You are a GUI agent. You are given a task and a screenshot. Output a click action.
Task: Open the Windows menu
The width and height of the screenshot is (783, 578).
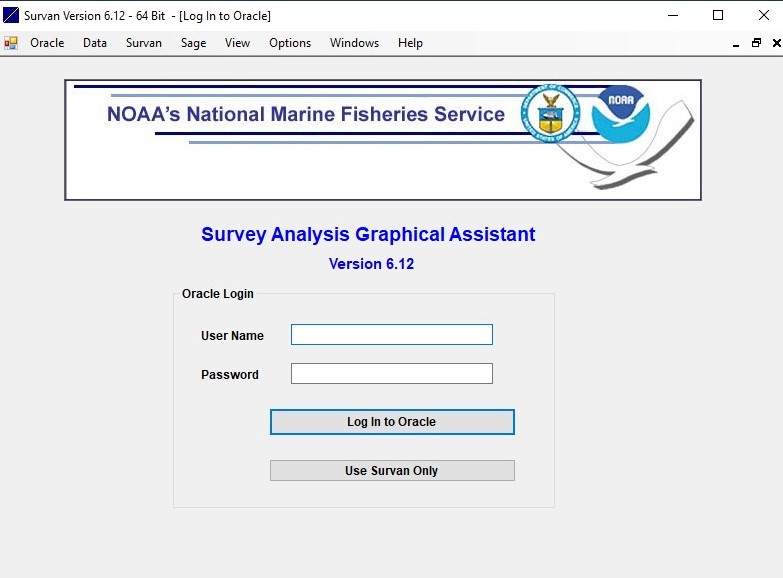354,43
